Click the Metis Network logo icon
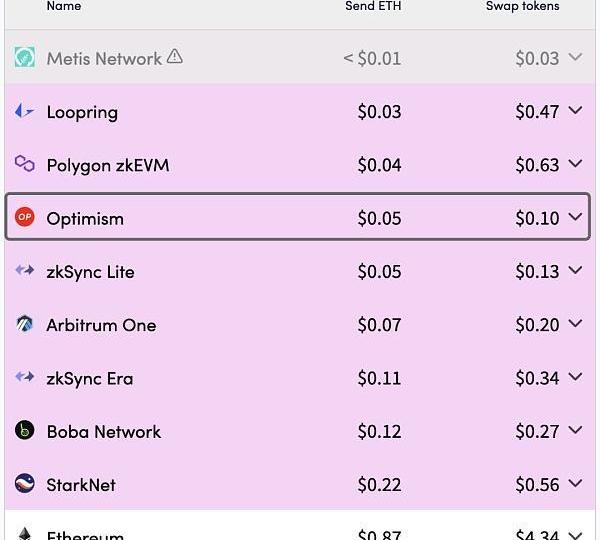The image size is (600, 540). click(25, 58)
